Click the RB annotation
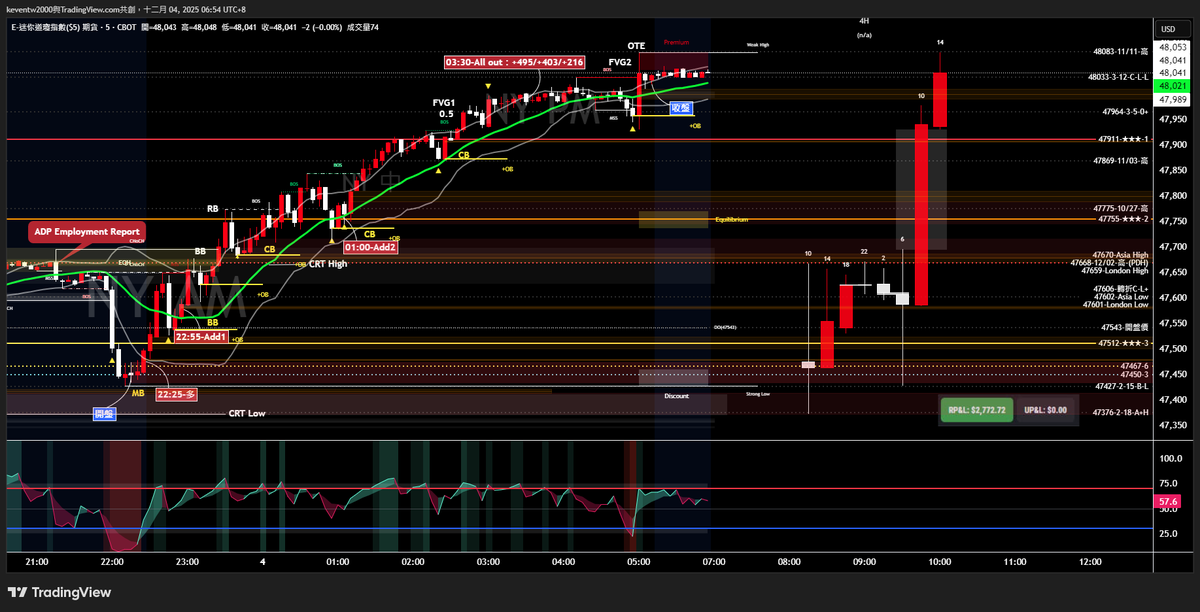Screen dimensions: 1200x612 pyautogui.click(x=212, y=209)
